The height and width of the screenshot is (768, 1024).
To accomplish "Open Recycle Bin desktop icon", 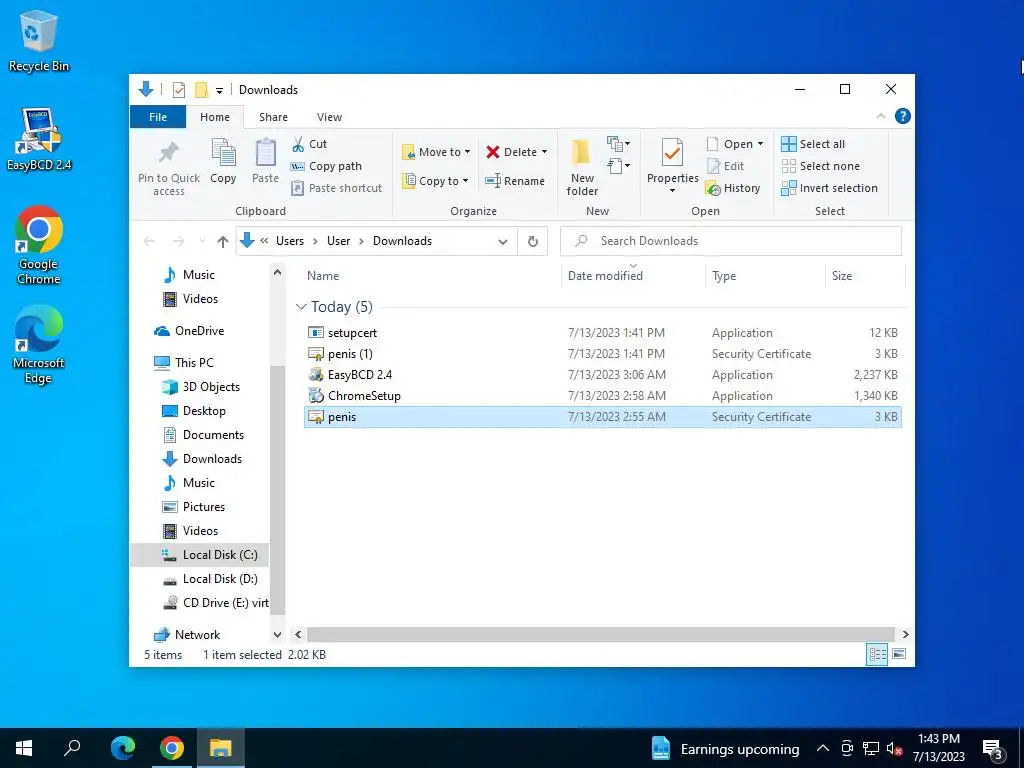I will 39,42.
